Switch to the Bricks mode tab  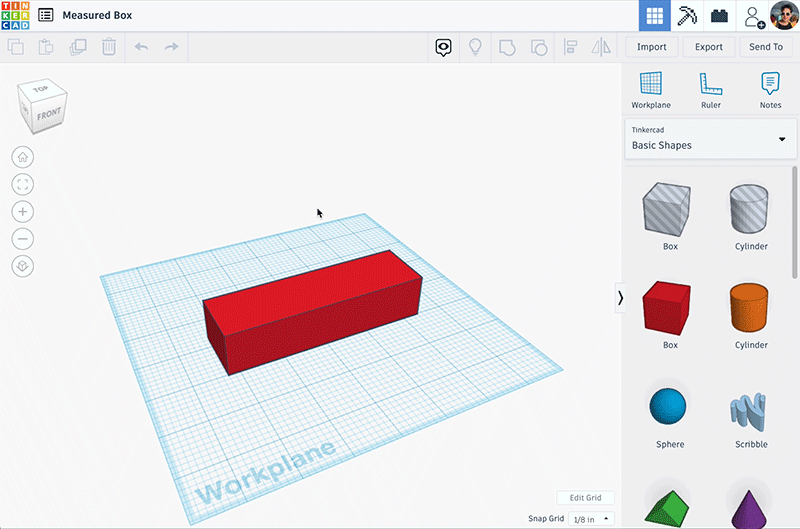pyautogui.click(x=719, y=16)
